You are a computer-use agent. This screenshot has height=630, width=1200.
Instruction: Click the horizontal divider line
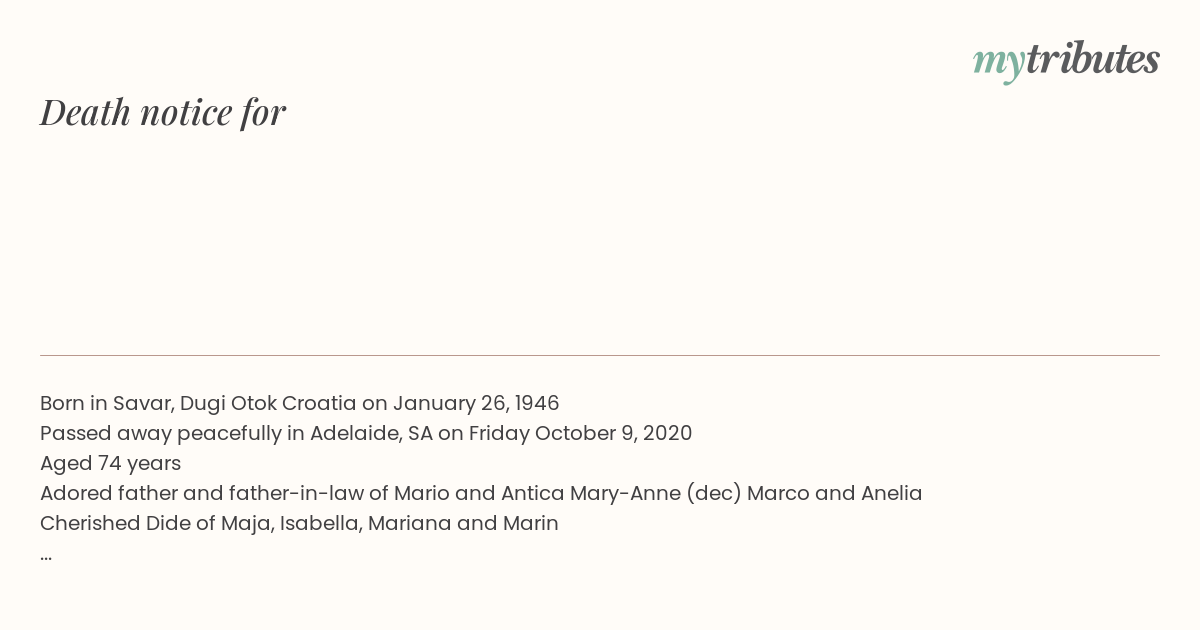(600, 355)
